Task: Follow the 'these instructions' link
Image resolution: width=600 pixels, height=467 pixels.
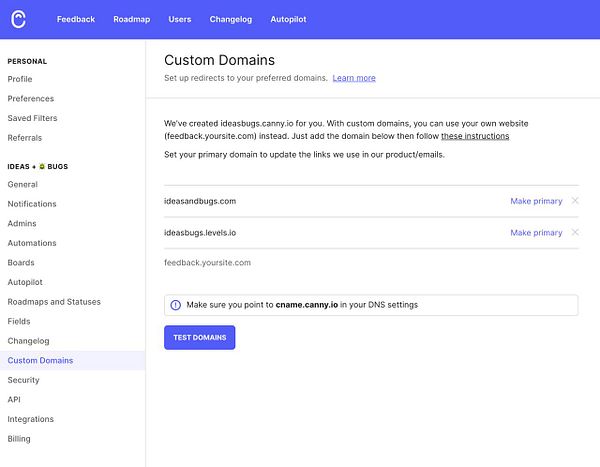Action: [475, 136]
